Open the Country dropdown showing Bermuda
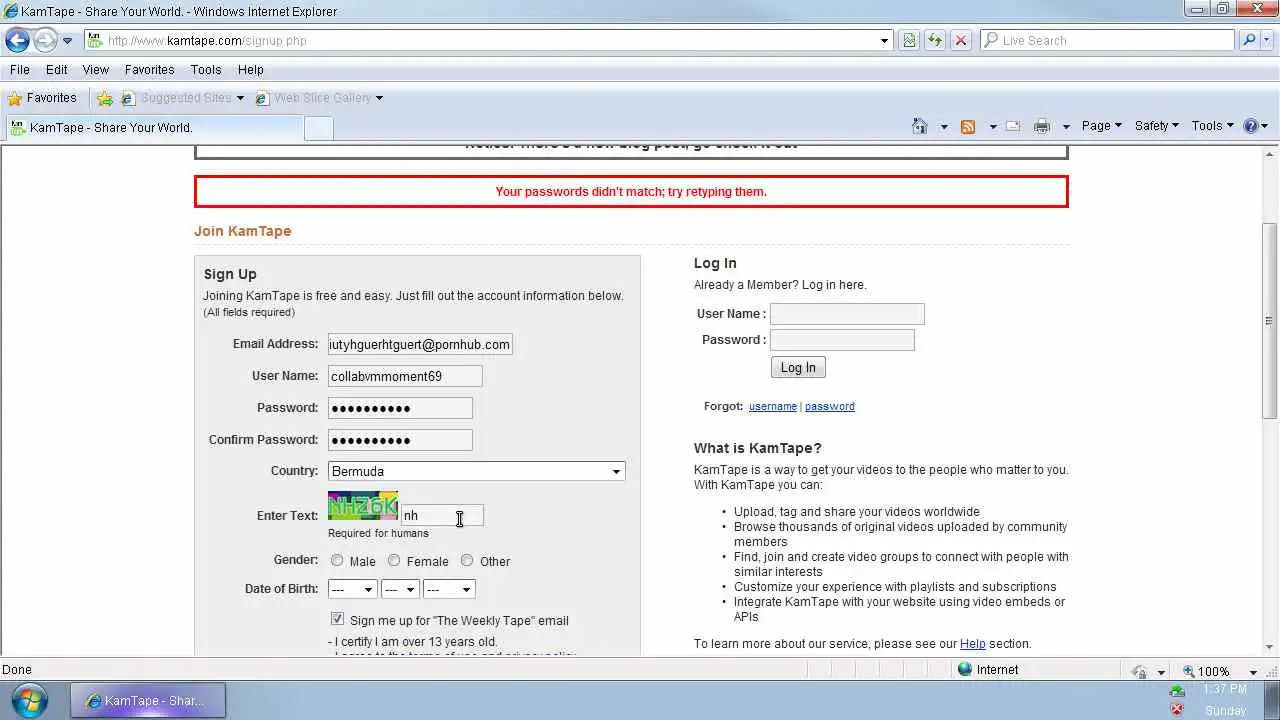 (476, 471)
